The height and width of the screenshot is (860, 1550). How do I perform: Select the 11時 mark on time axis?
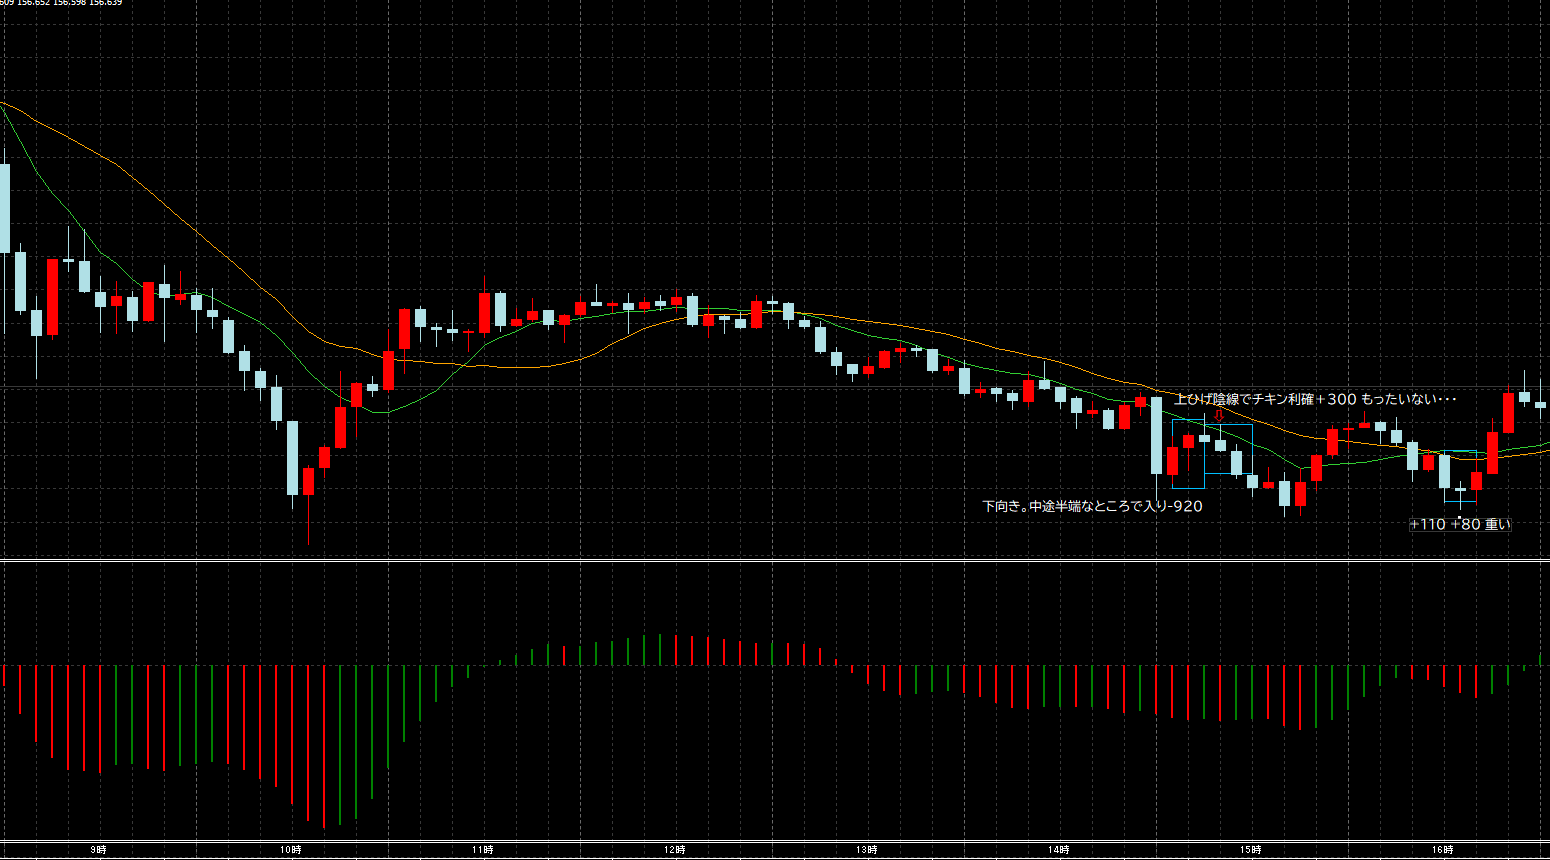482,850
